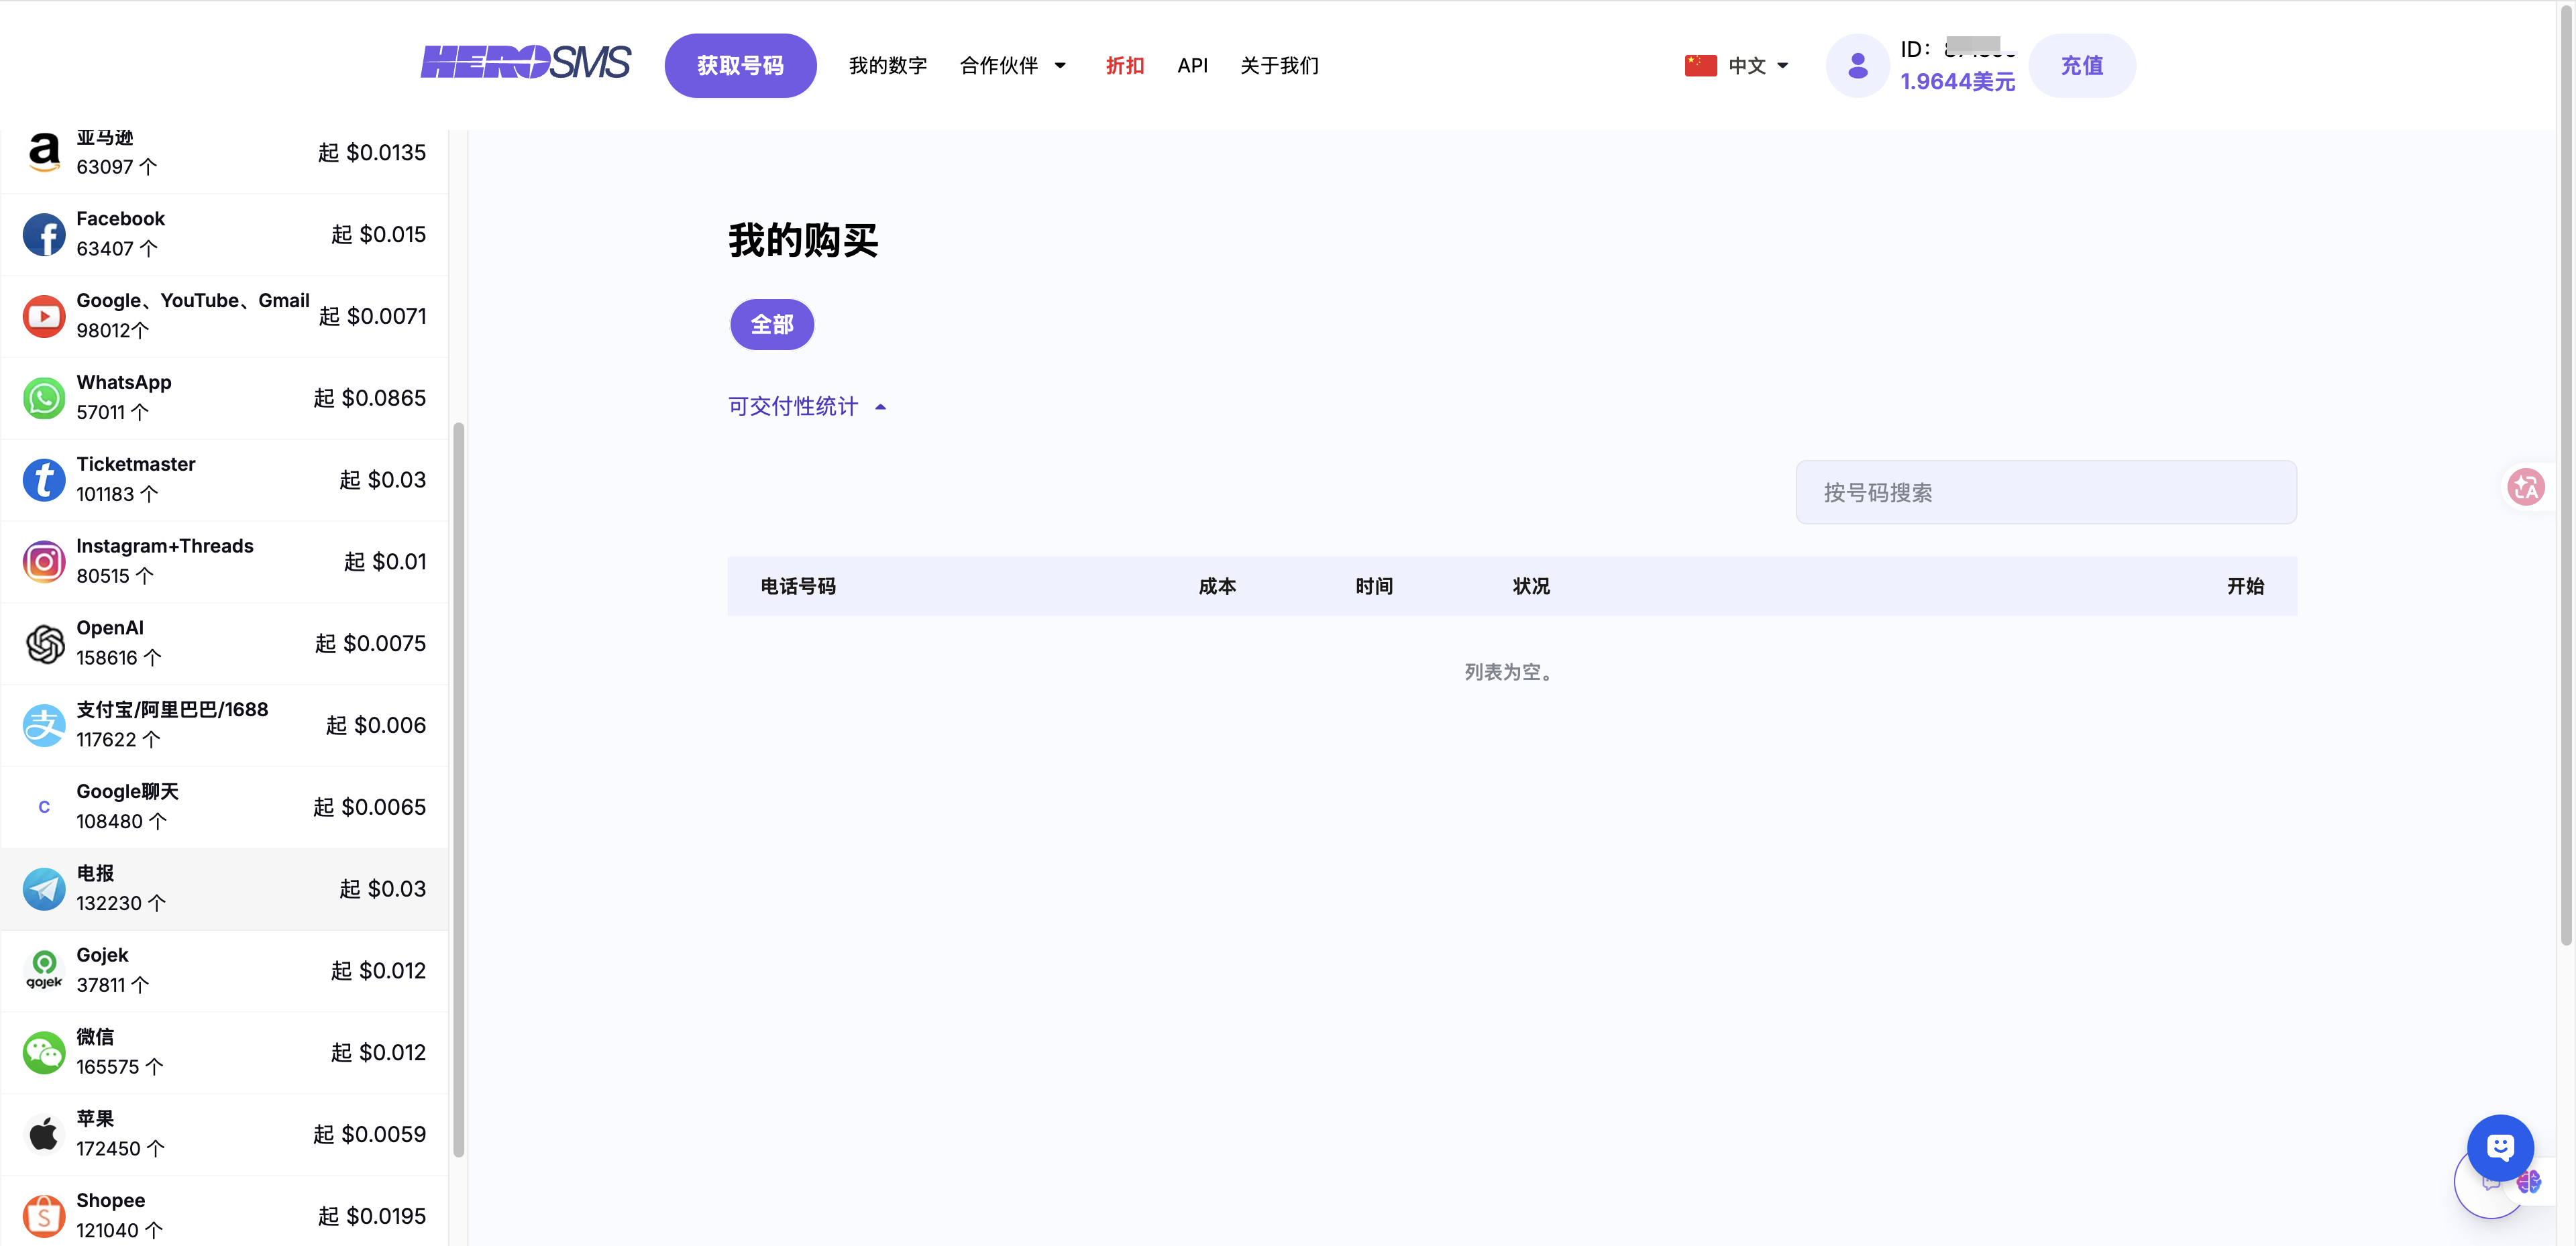This screenshot has height=1246, width=2576.
Task: Click the 状况 column header
Action: click(1531, 586)
